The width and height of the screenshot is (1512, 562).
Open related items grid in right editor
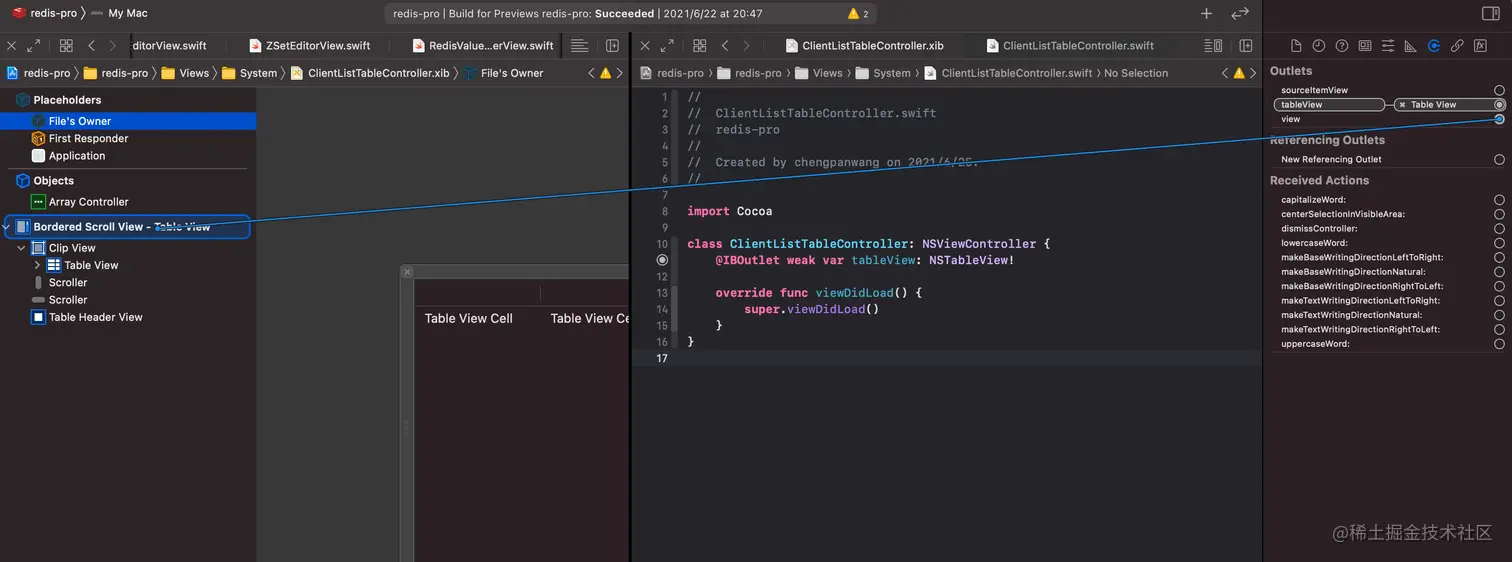(x=700, y=46)
